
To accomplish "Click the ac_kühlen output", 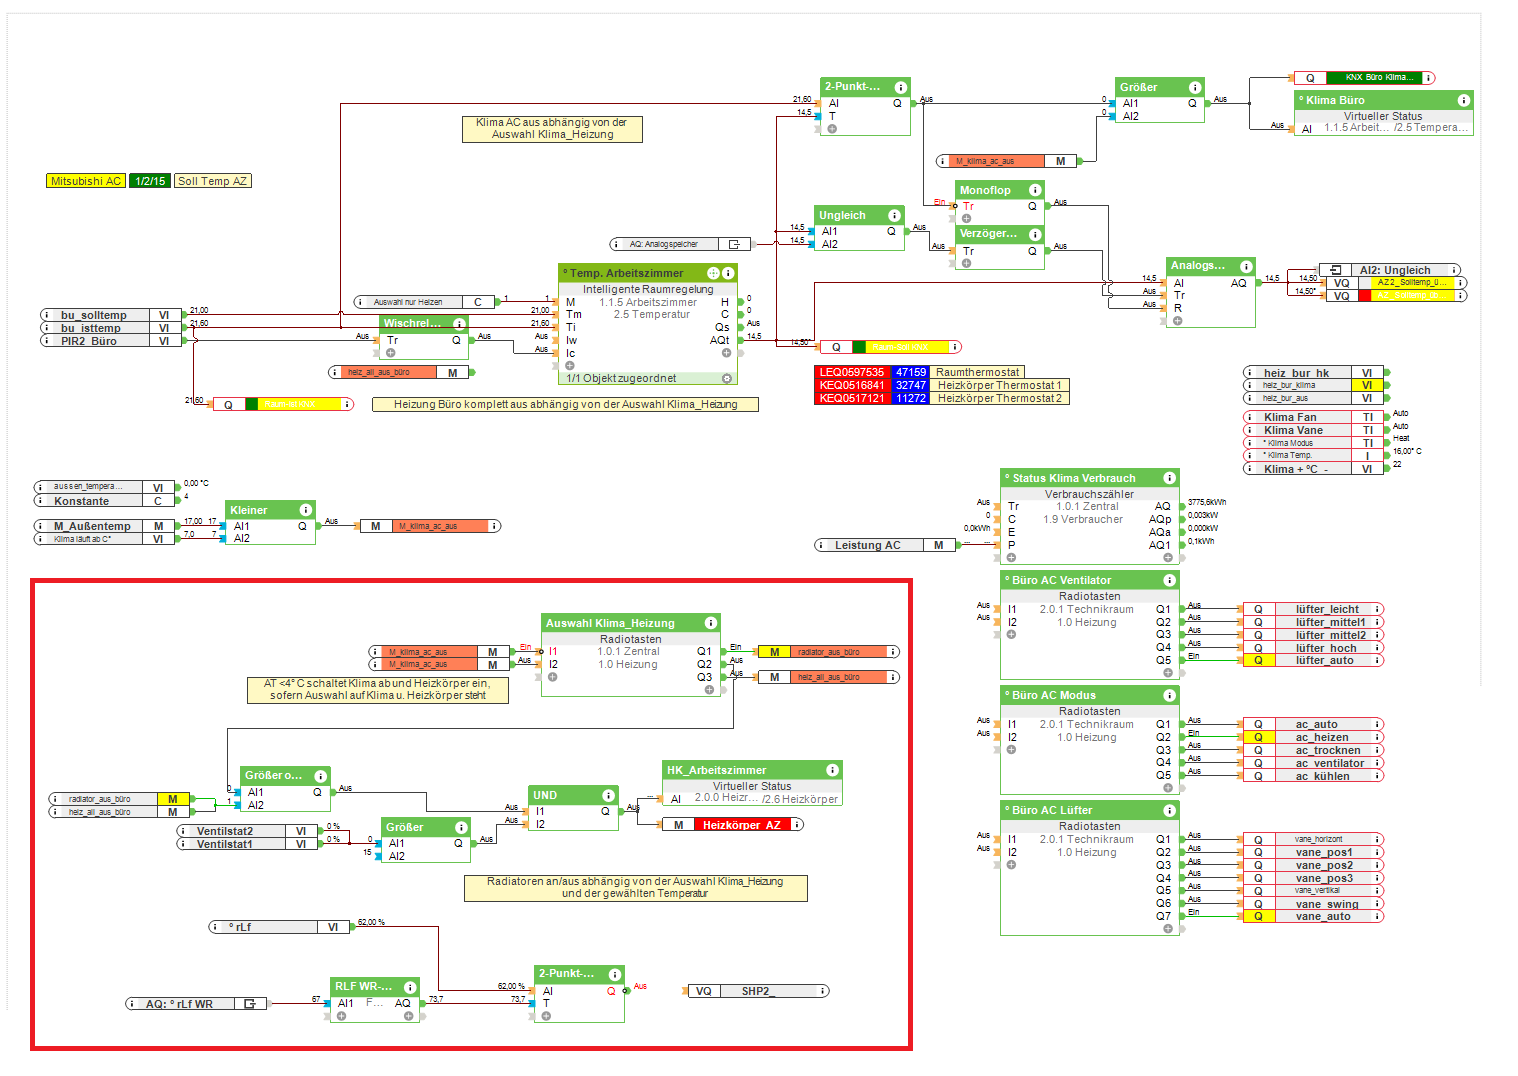I will point(1313,776).
